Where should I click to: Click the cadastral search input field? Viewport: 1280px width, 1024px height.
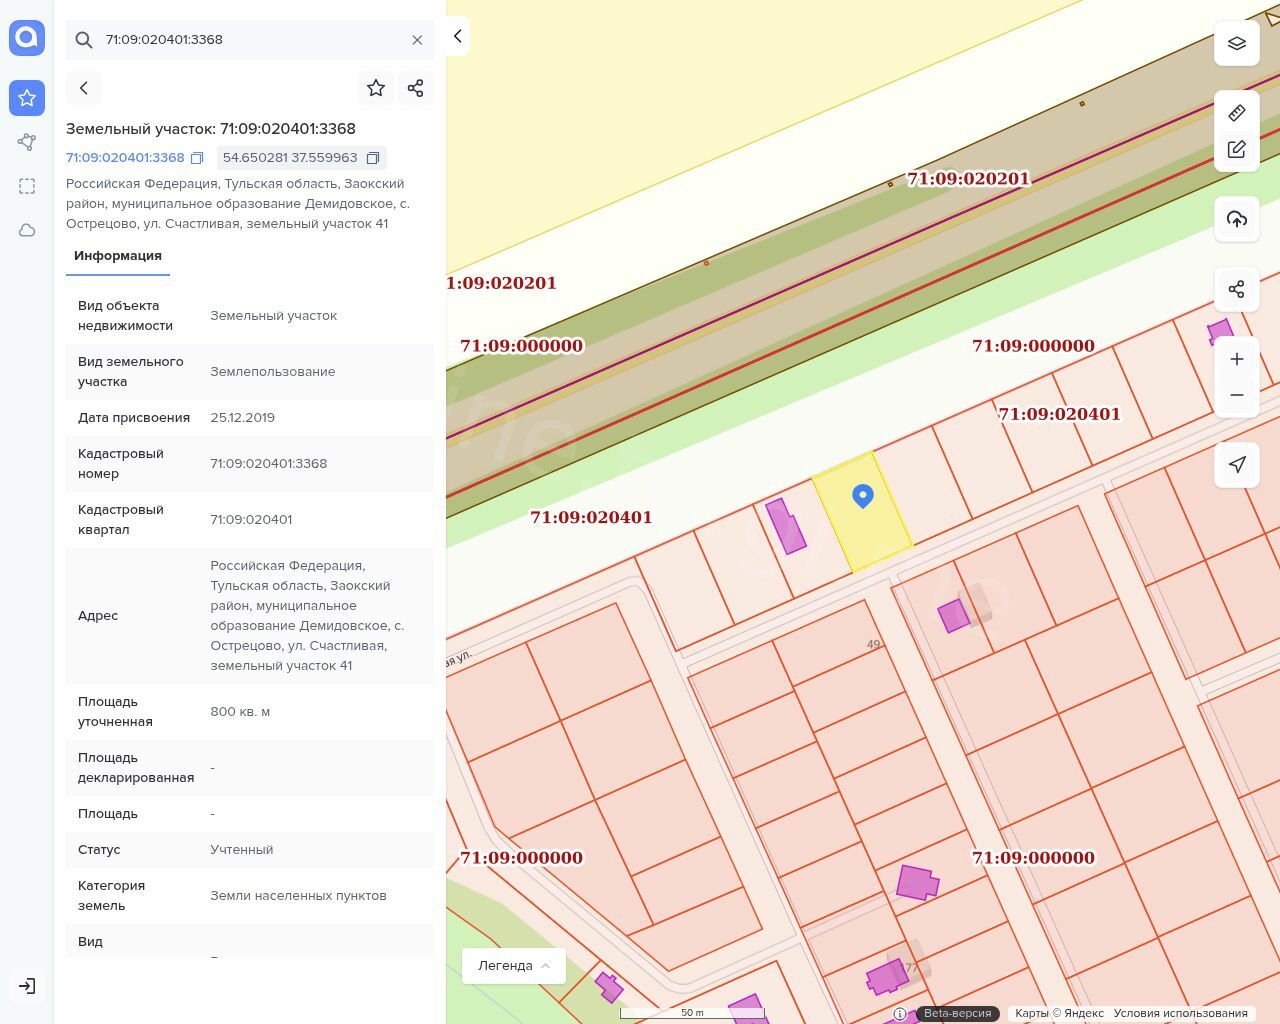[x=250, y=40]
